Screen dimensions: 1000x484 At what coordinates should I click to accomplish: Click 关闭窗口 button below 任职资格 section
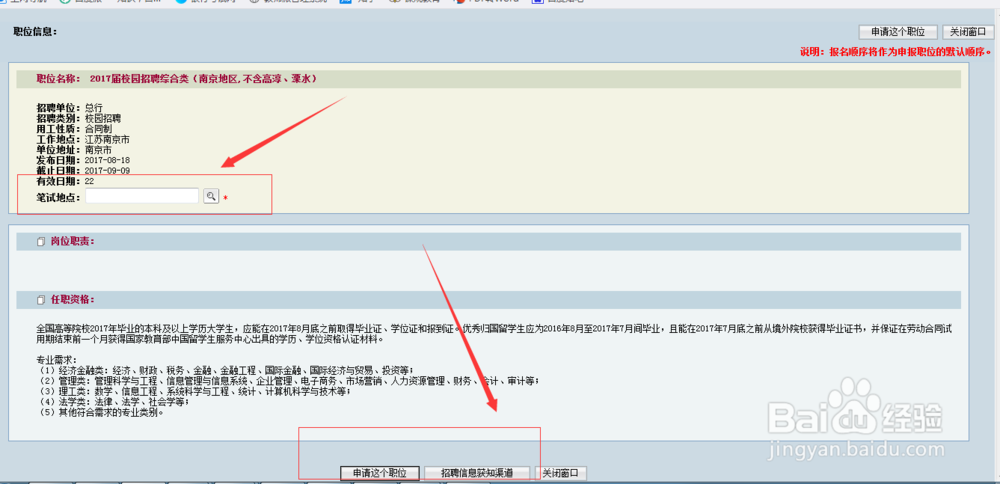[561, 473]
